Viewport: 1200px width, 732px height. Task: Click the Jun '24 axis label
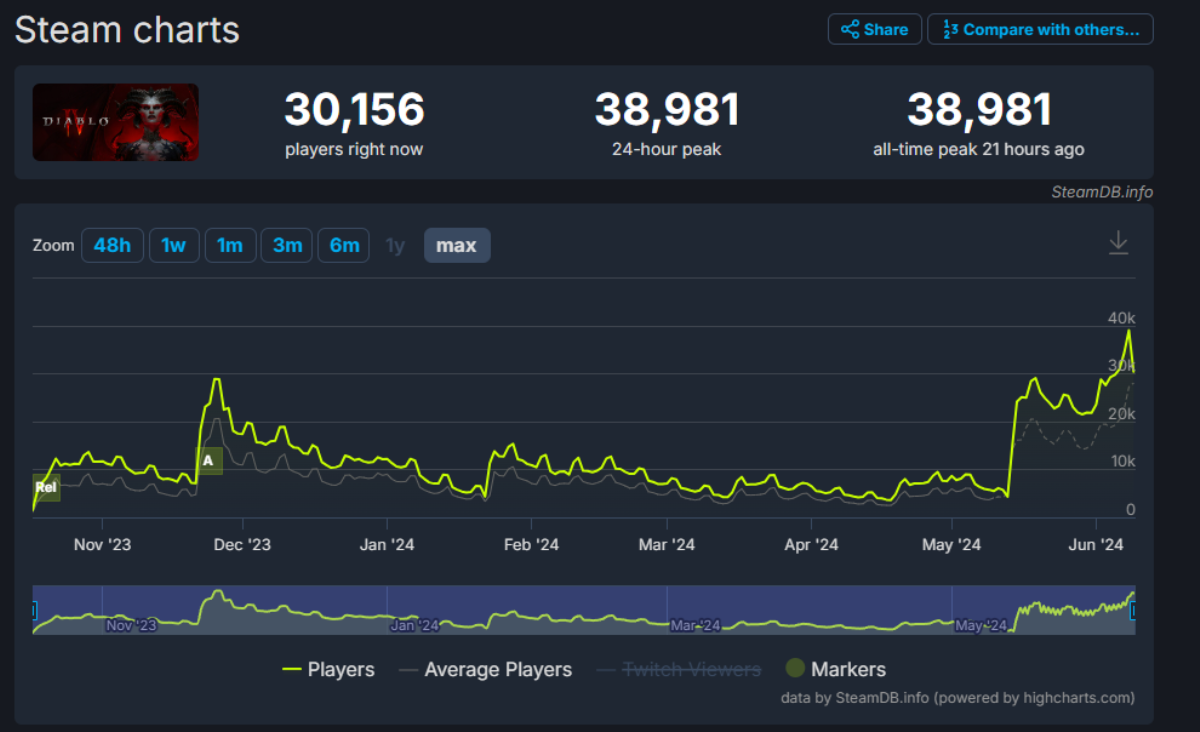(1097, 545)
